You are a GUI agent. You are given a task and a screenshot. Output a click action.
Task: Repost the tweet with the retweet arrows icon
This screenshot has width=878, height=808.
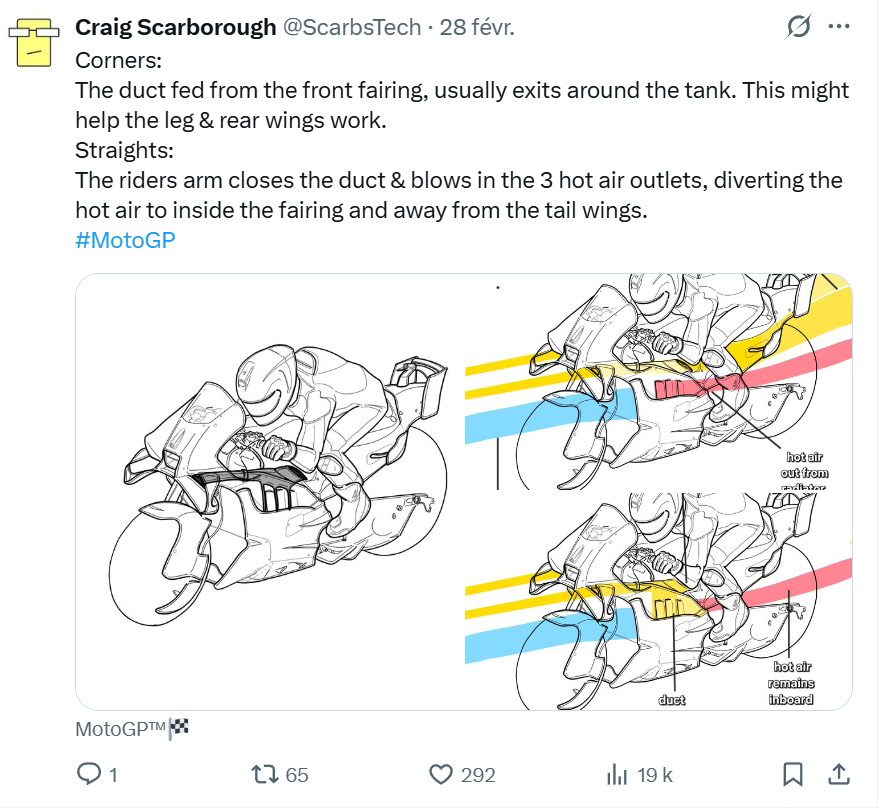tap(264, 774)
